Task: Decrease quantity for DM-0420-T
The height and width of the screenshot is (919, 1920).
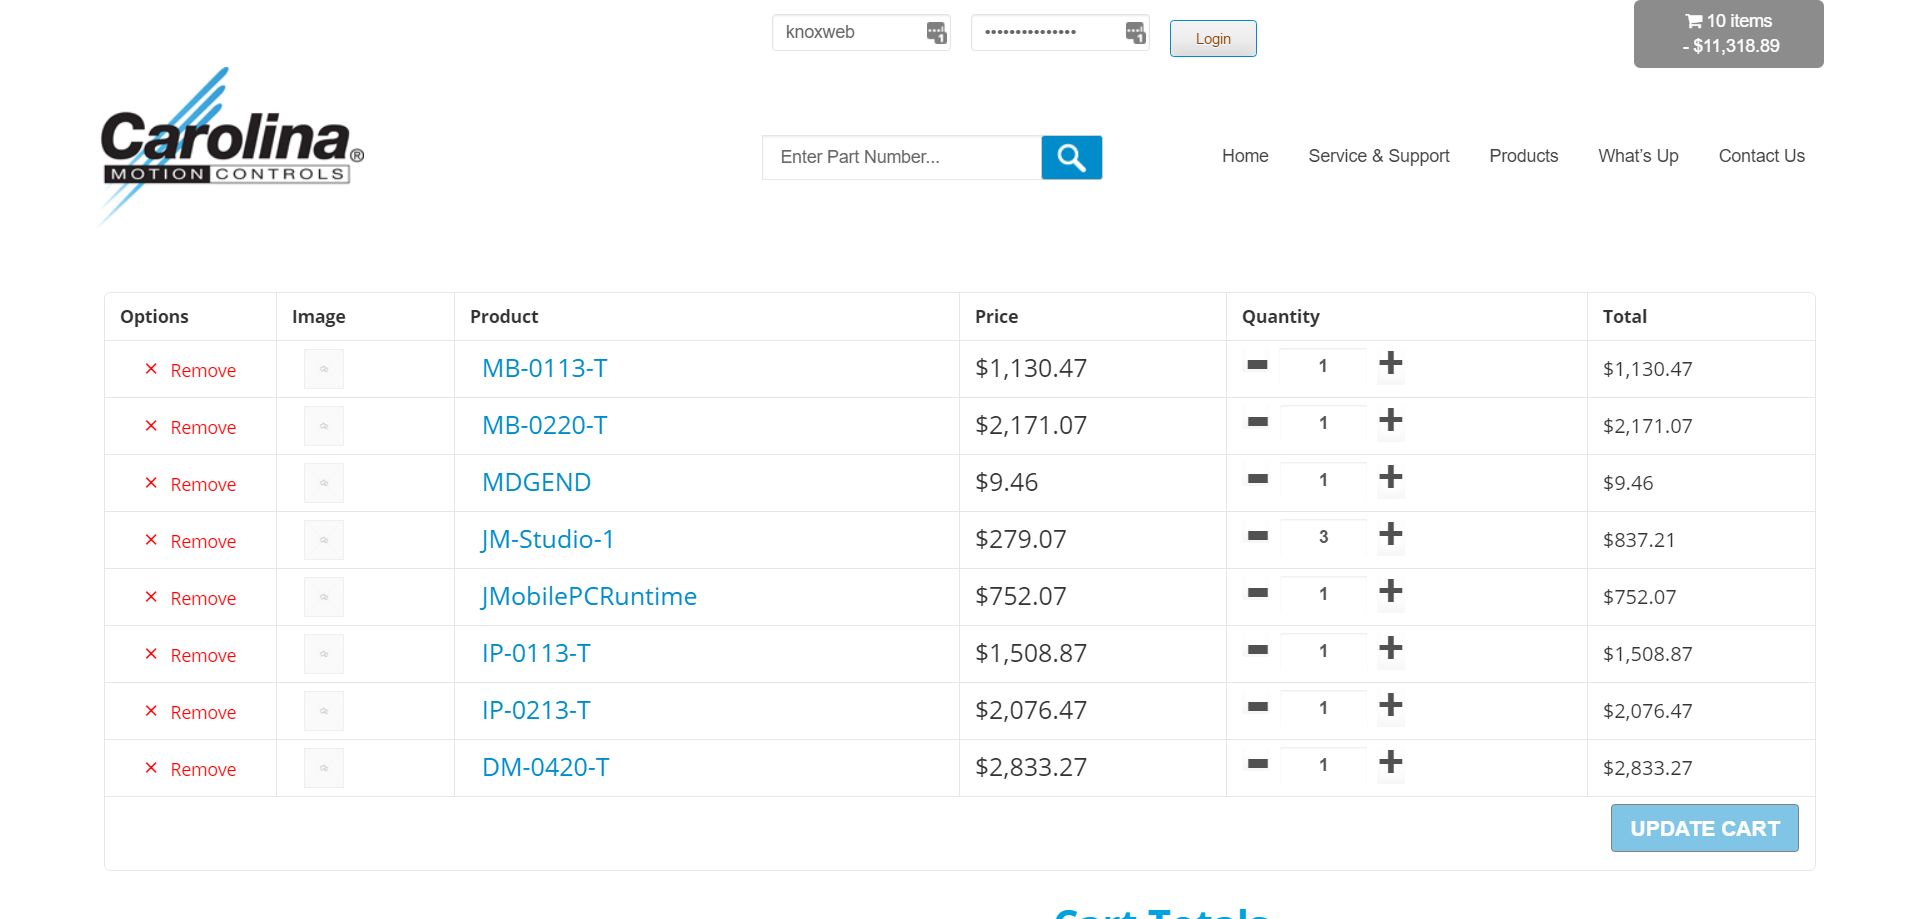Action: tap(1257, 764)
